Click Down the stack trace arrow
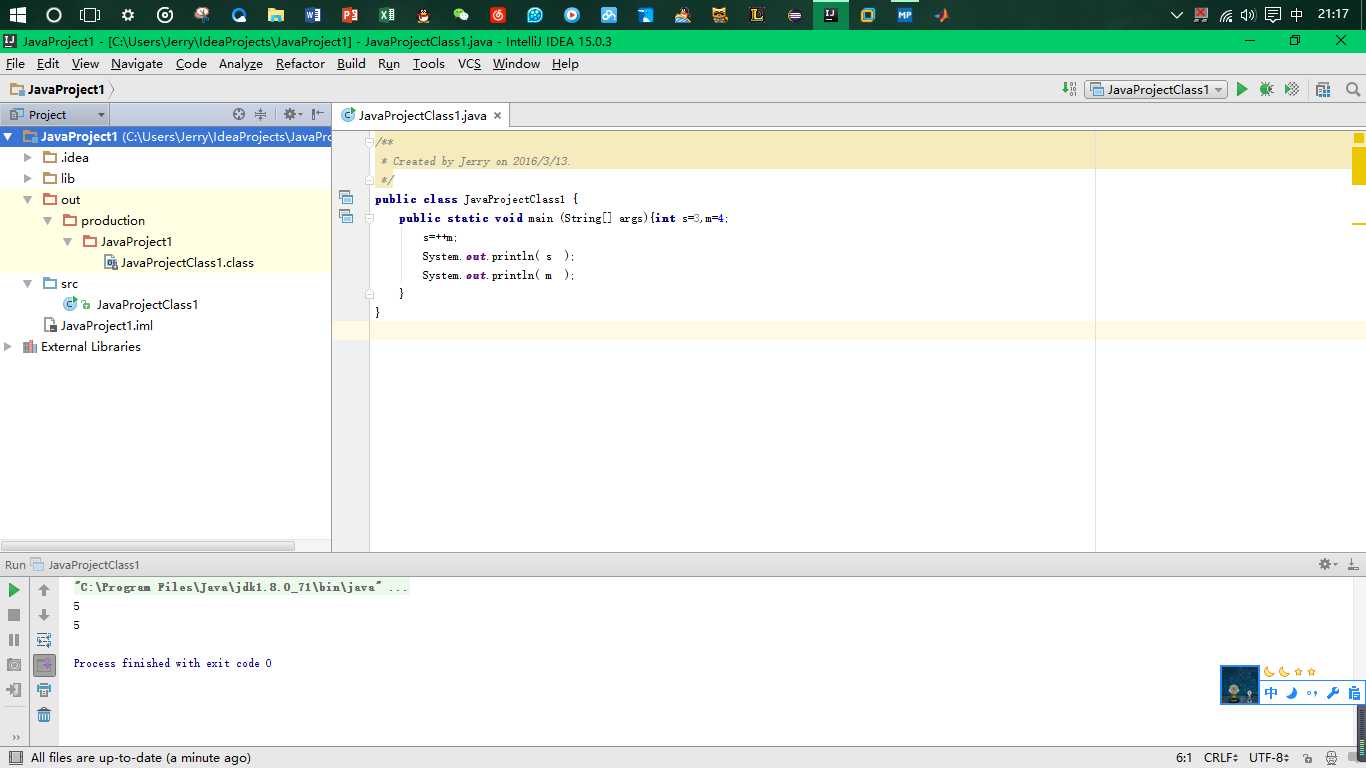 coord(44,615)
